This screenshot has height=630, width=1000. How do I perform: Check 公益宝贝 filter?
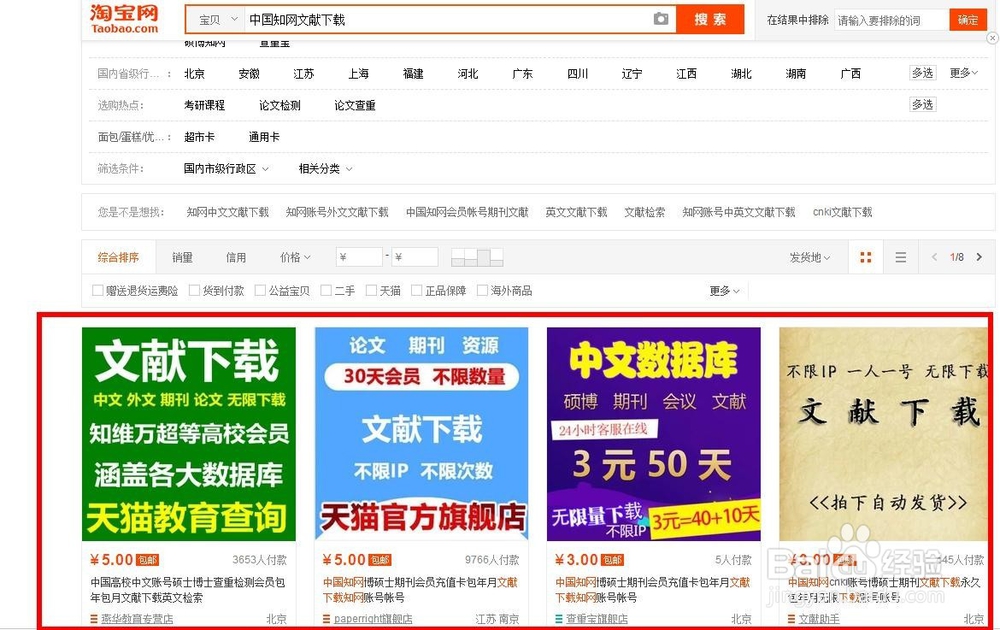pos(260,290)
